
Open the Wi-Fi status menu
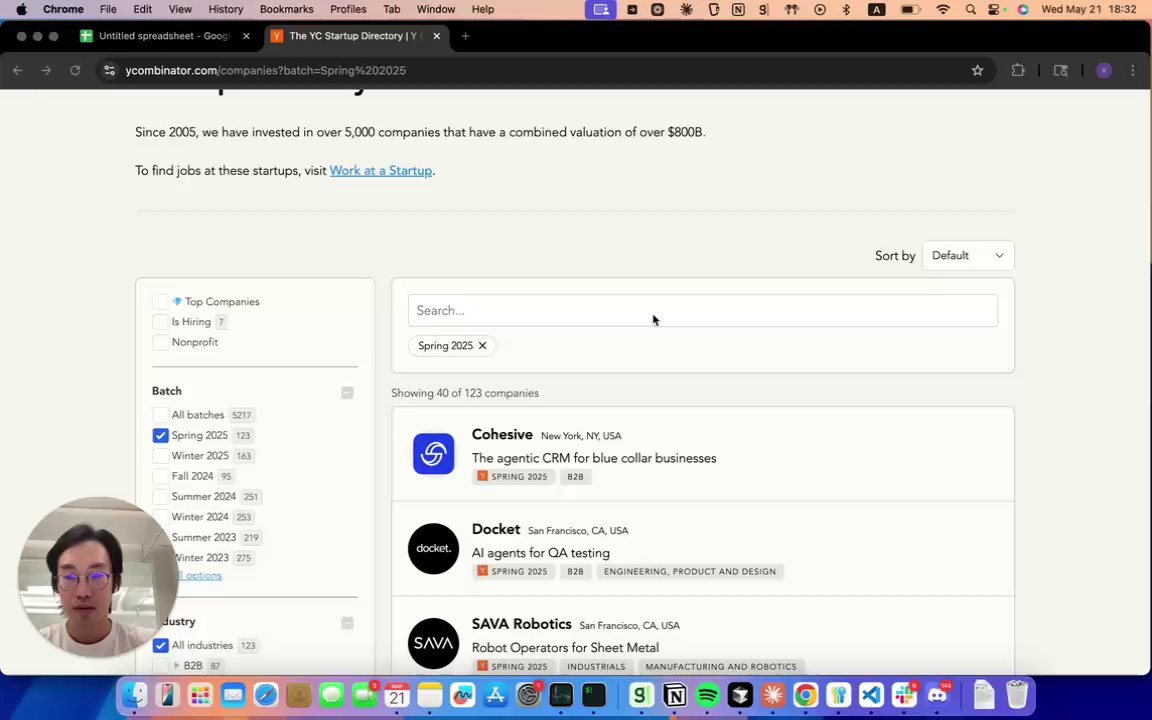943,10
